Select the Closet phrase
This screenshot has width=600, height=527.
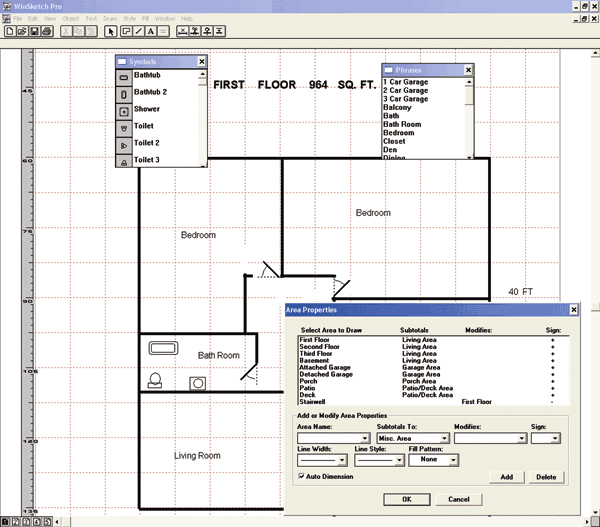(394, 141)
